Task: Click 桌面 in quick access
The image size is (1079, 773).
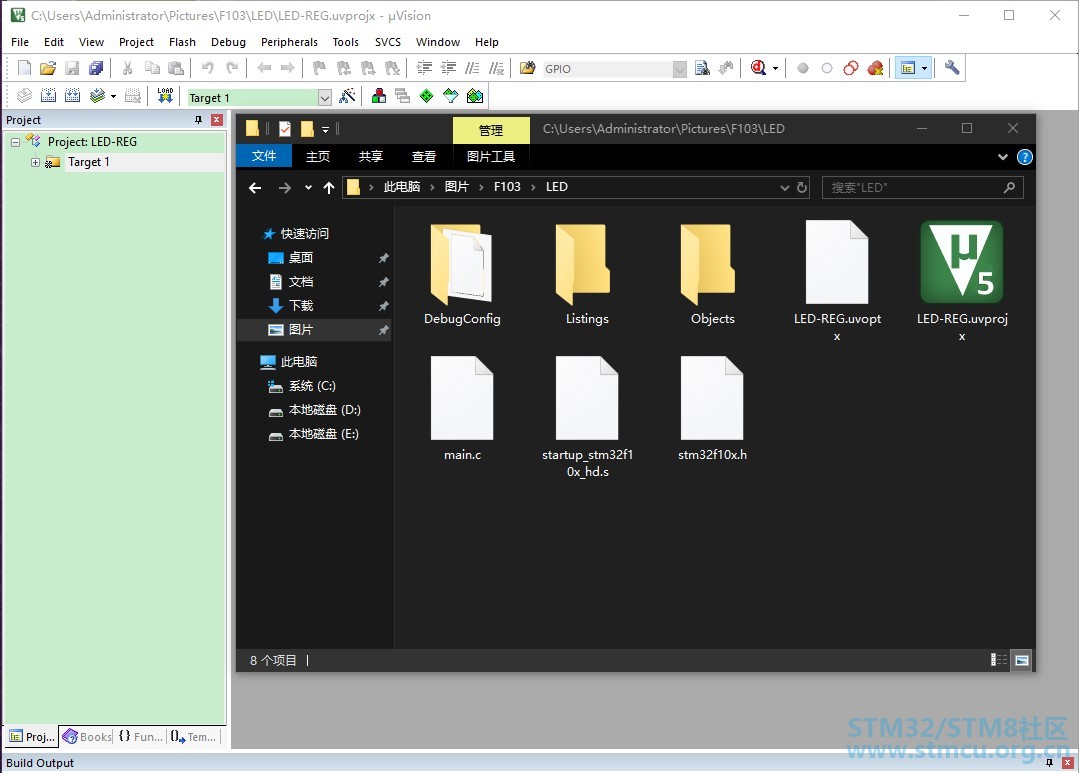Action: tap(301, 257)
